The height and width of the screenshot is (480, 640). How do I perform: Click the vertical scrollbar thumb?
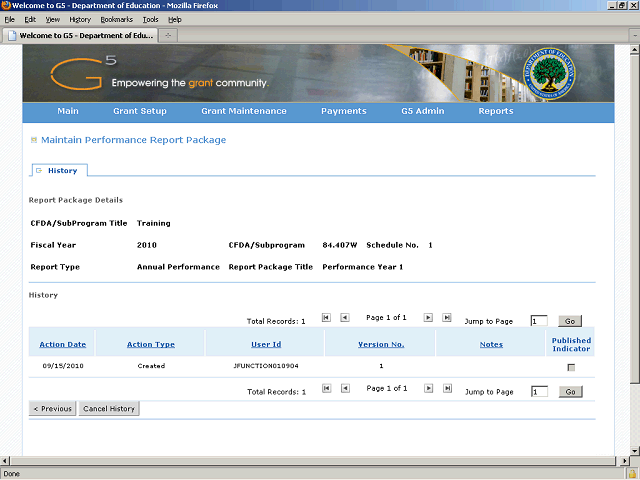point(634,218)
